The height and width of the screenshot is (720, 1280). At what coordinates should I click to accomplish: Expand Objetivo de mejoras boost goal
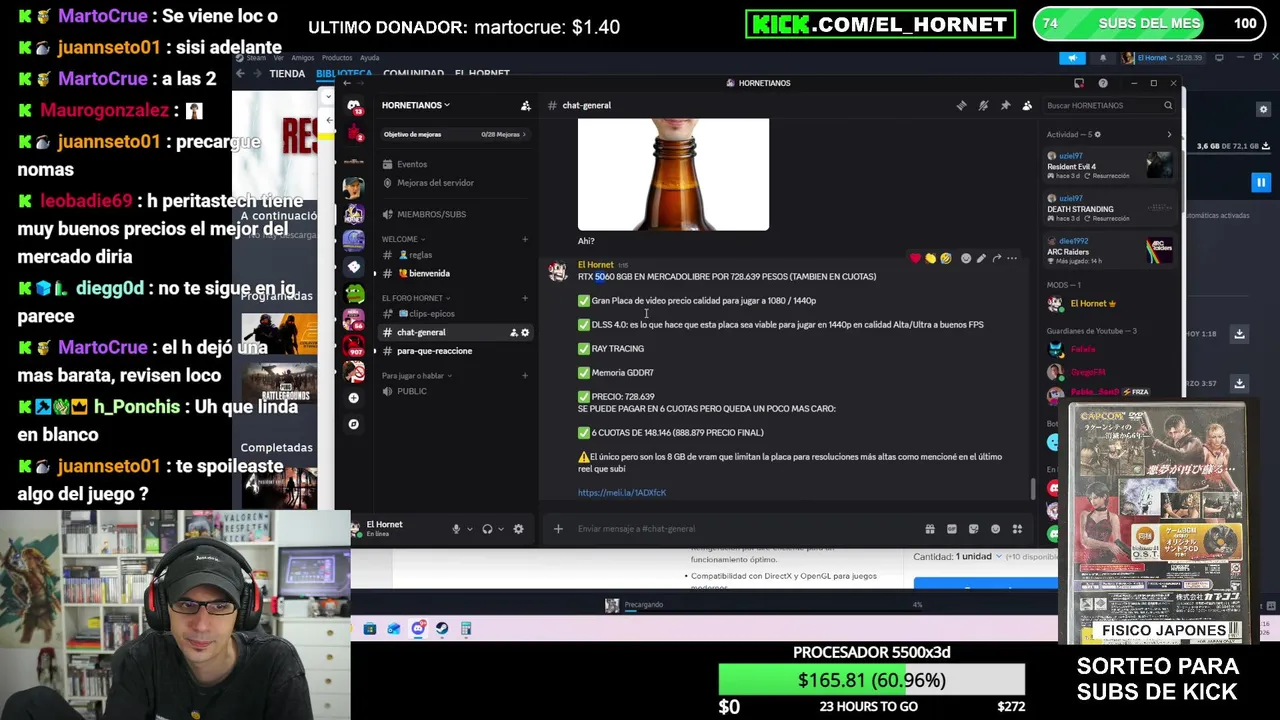click(455, 134)
